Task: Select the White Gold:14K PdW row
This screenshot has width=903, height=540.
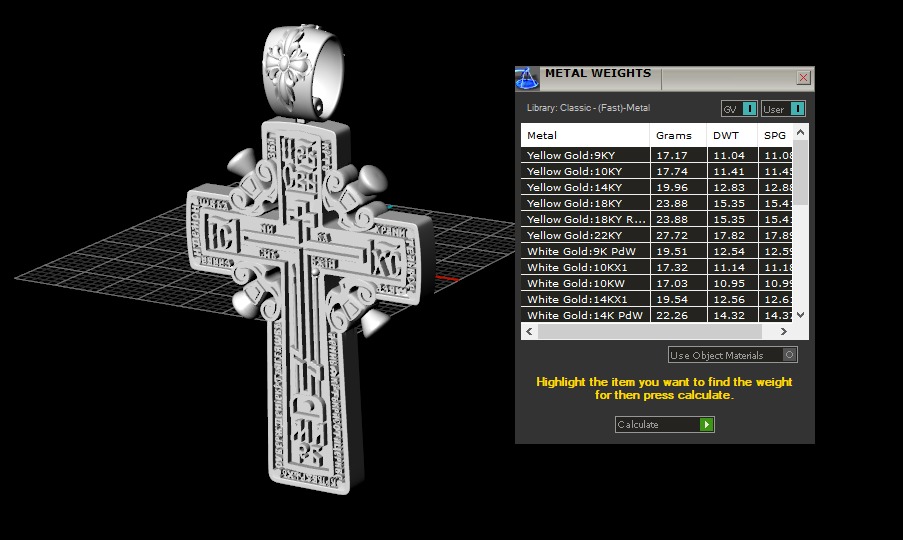Action: (x=657, y=315)
